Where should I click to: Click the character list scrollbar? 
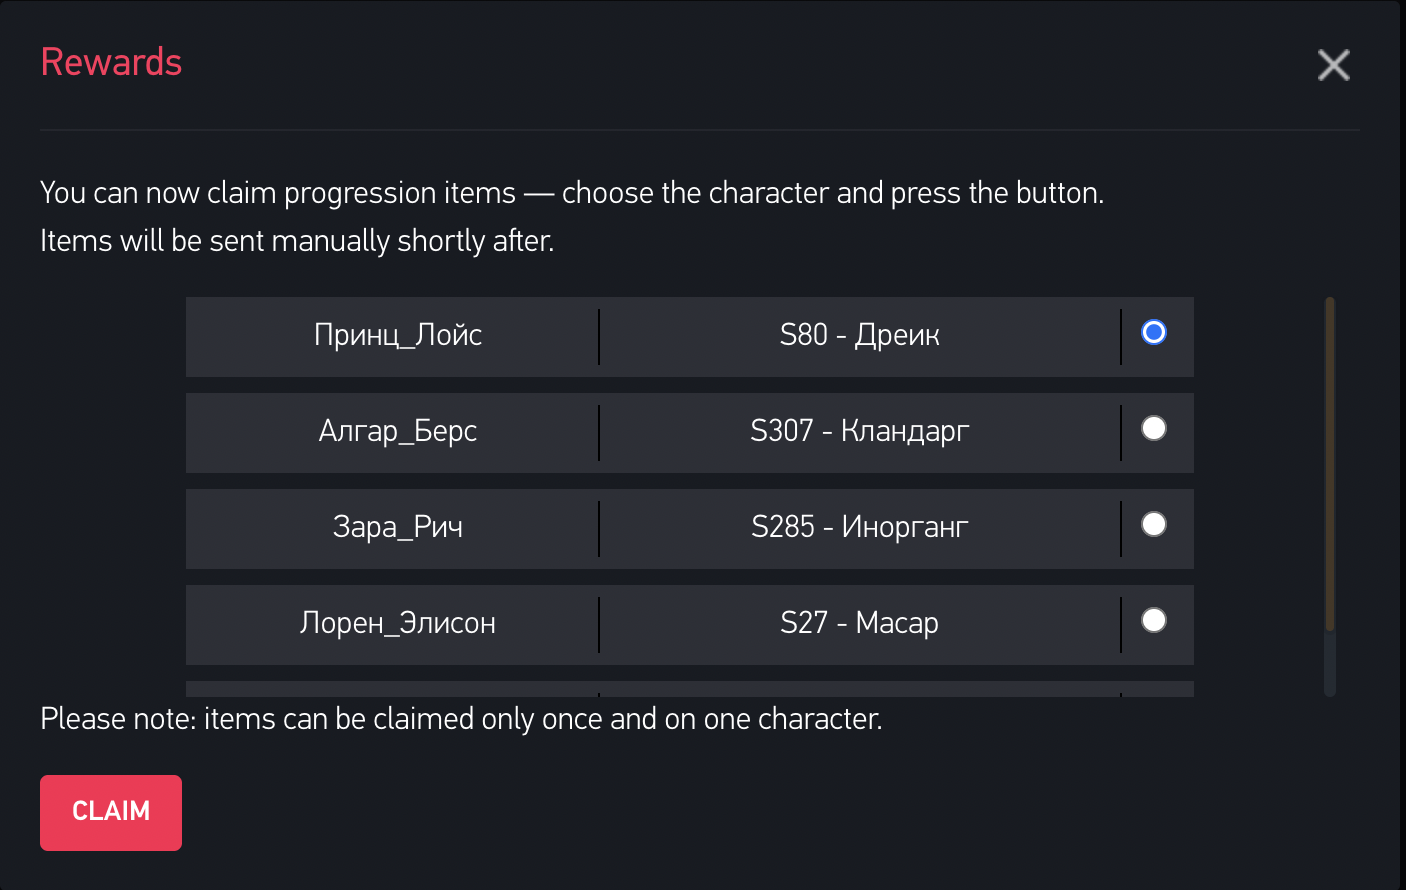[1330, 465]
